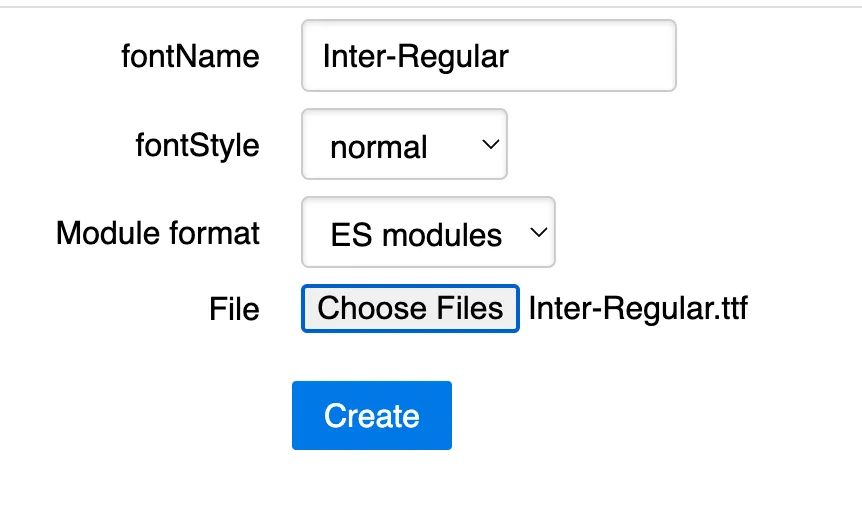Select the 'ES modules' value shown

(416, 235)
